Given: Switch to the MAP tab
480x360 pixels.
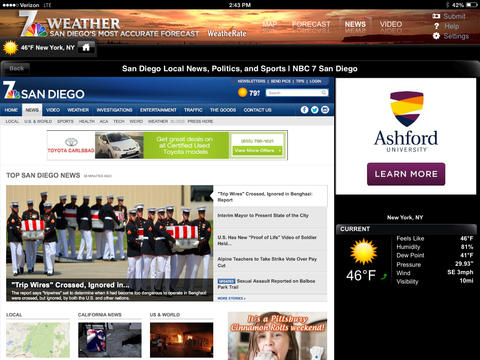Looking at the screenshot, I should click(x=269, y=24).
